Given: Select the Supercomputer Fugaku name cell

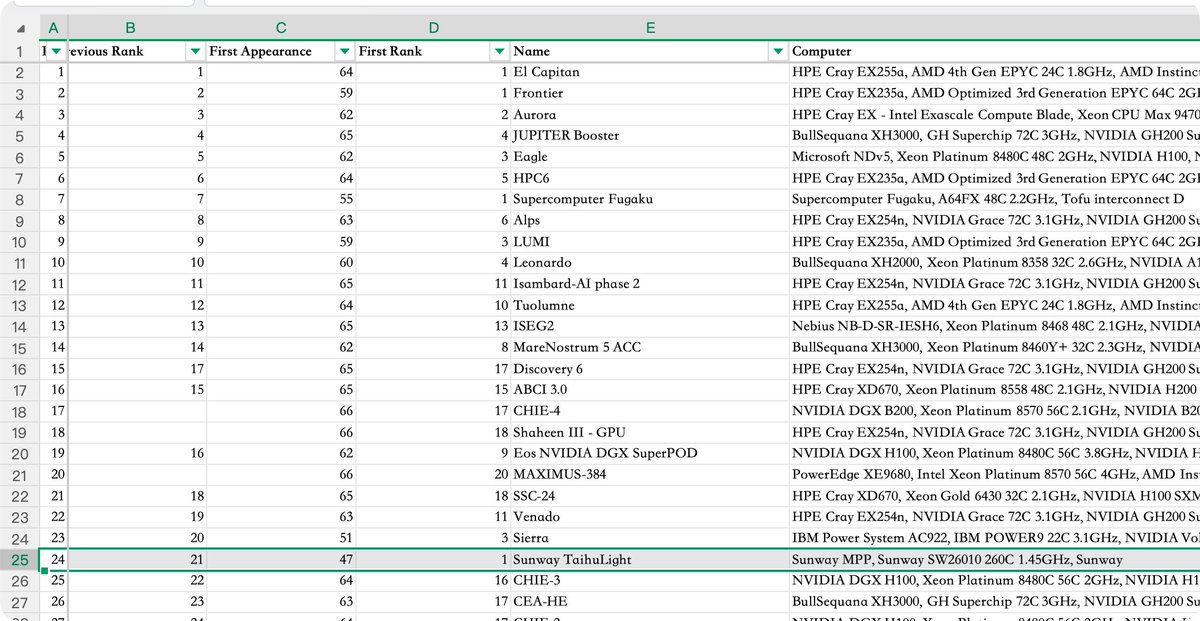Looking at the screenshot, I should pos(650,199).
